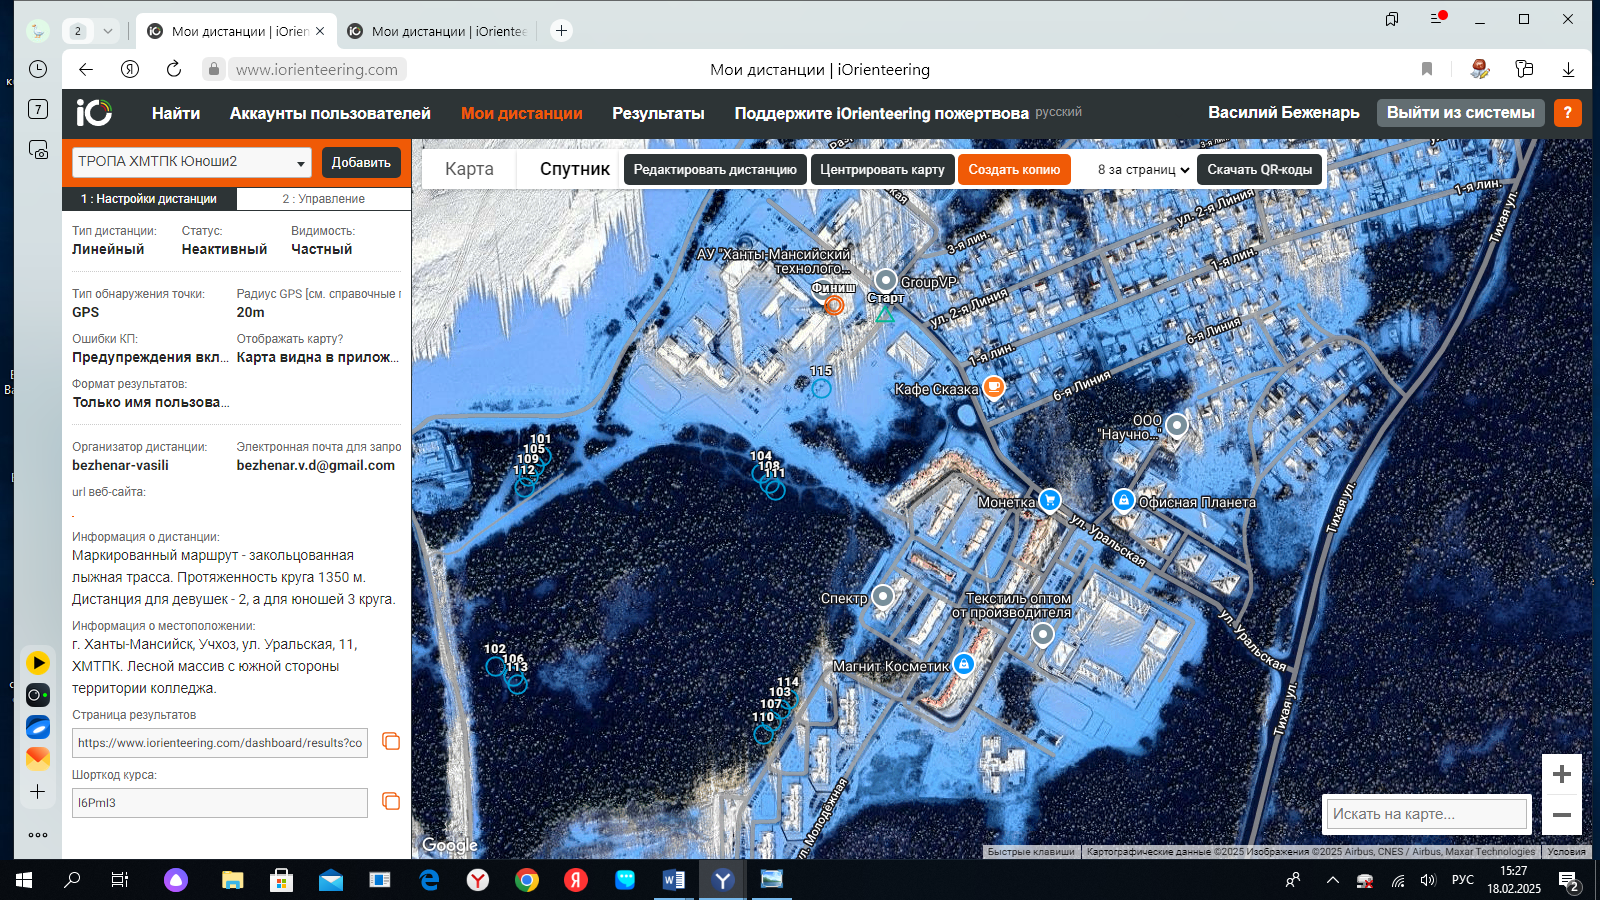Click the browser bookmark icon
Screen dimensions: 1600x900
[1427, 69]
